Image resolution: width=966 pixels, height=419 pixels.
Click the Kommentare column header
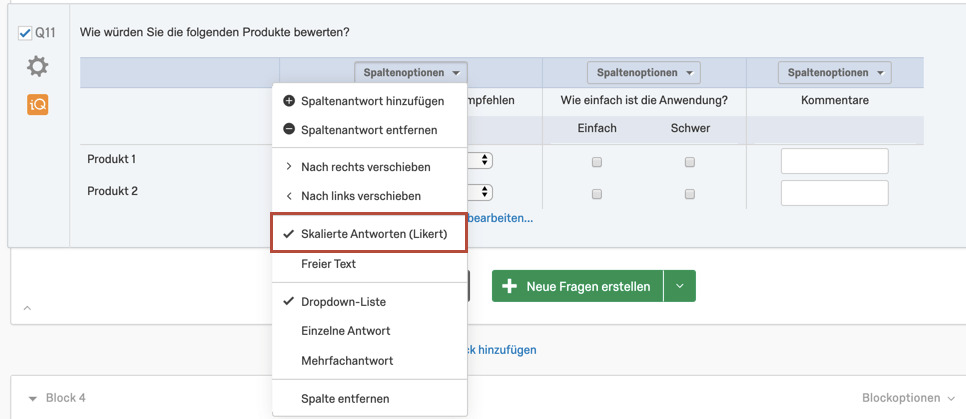(x=835, y=100)
